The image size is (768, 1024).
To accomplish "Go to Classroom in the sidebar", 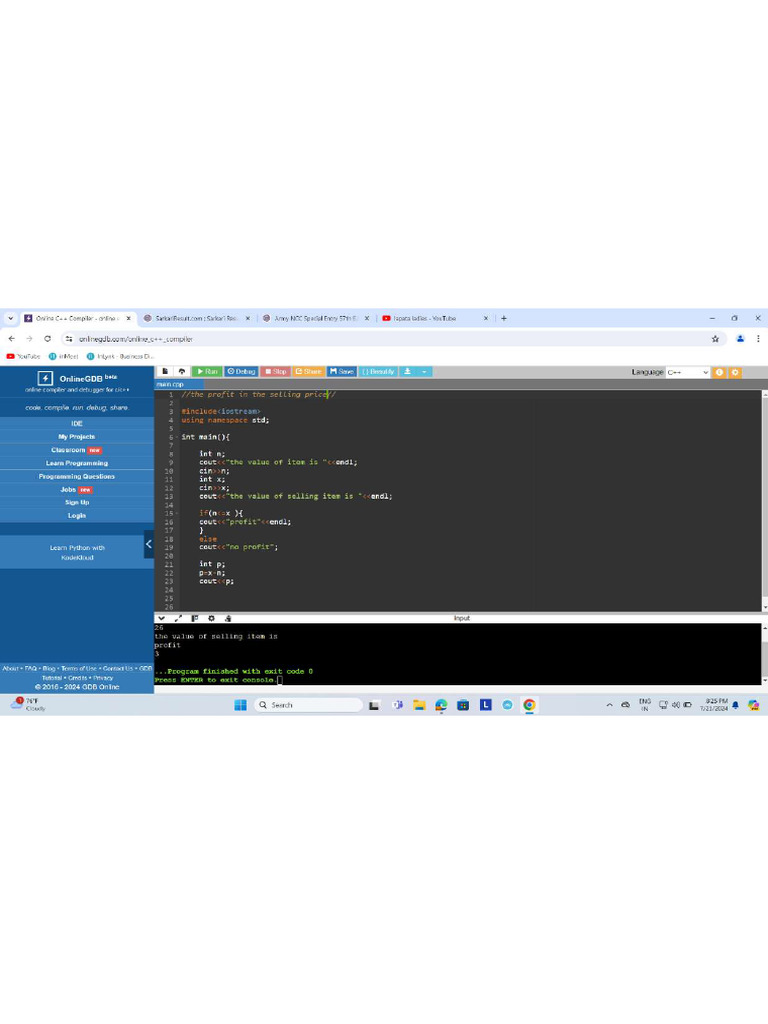I will tap(77, 450).
